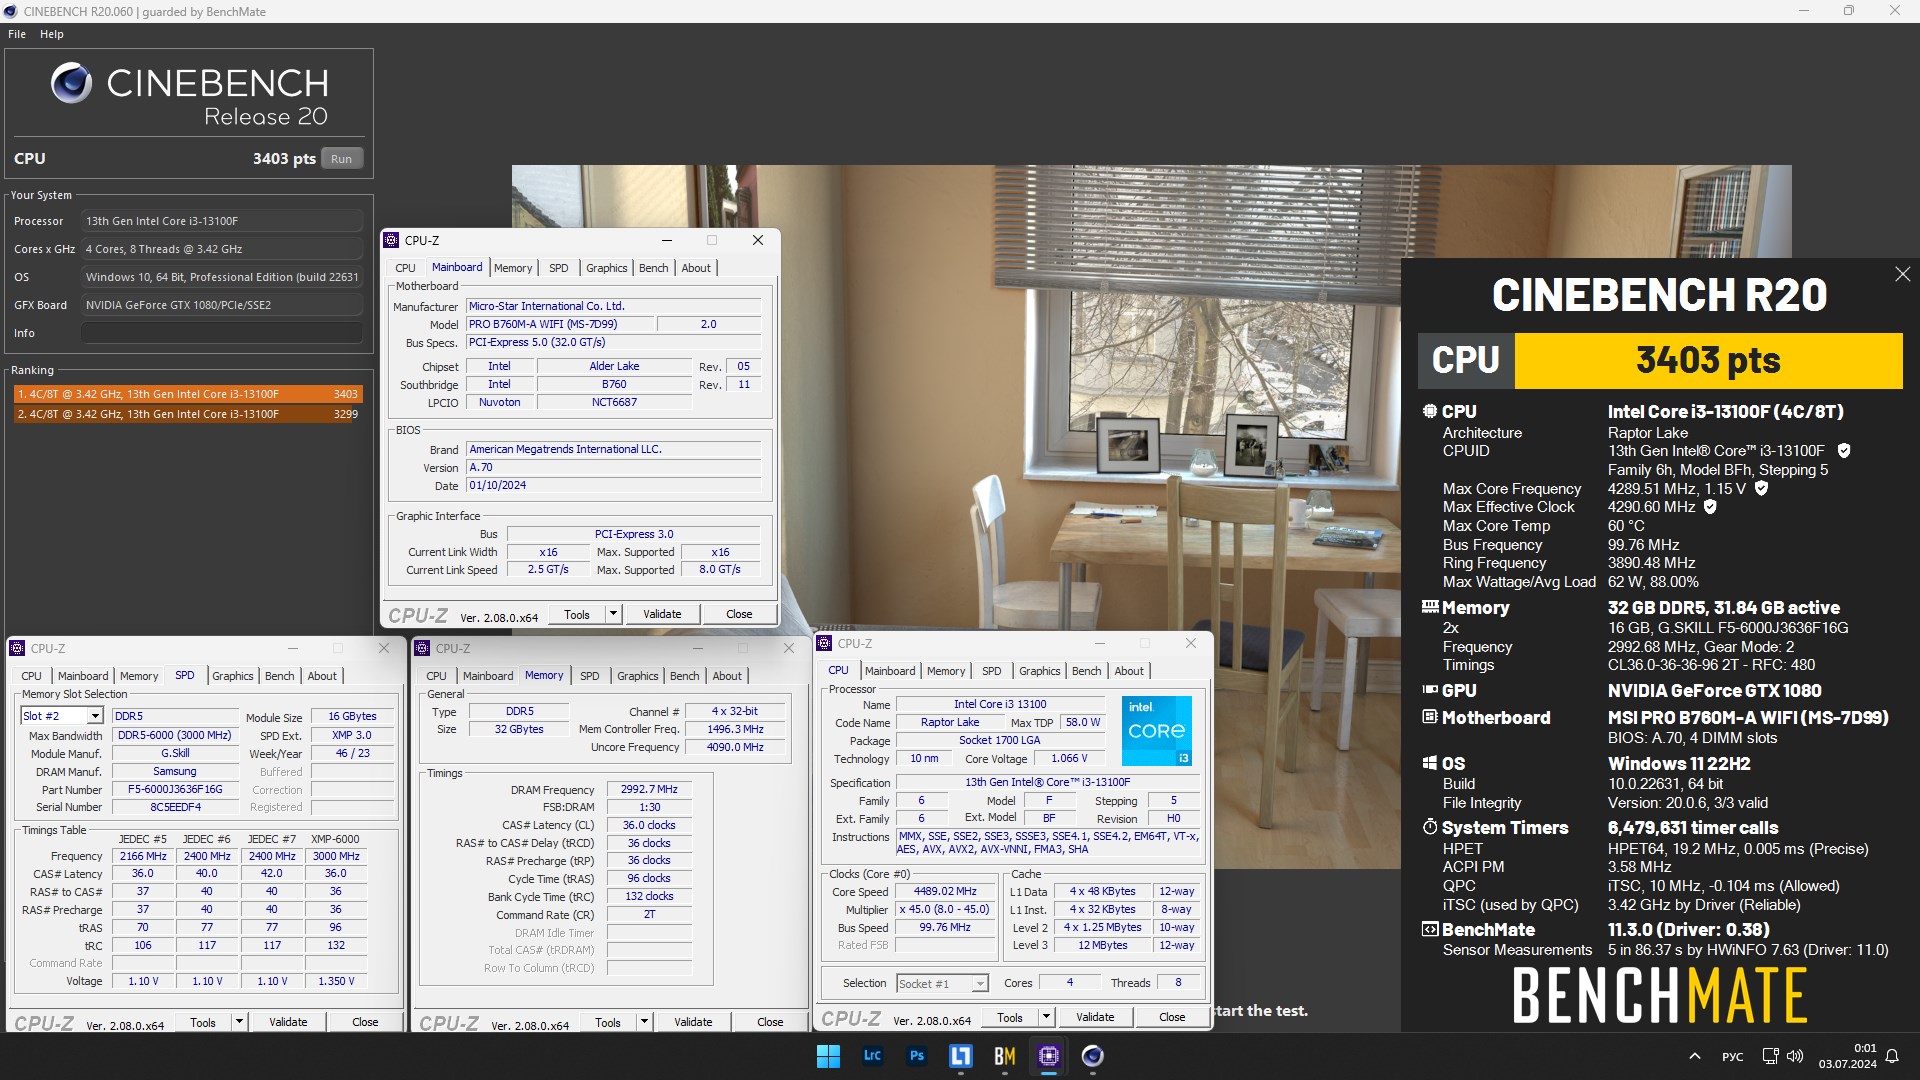Click the GPU card icon in BenchMate panel
The image size is (1920, 1080).
(x=1430, y=690)
